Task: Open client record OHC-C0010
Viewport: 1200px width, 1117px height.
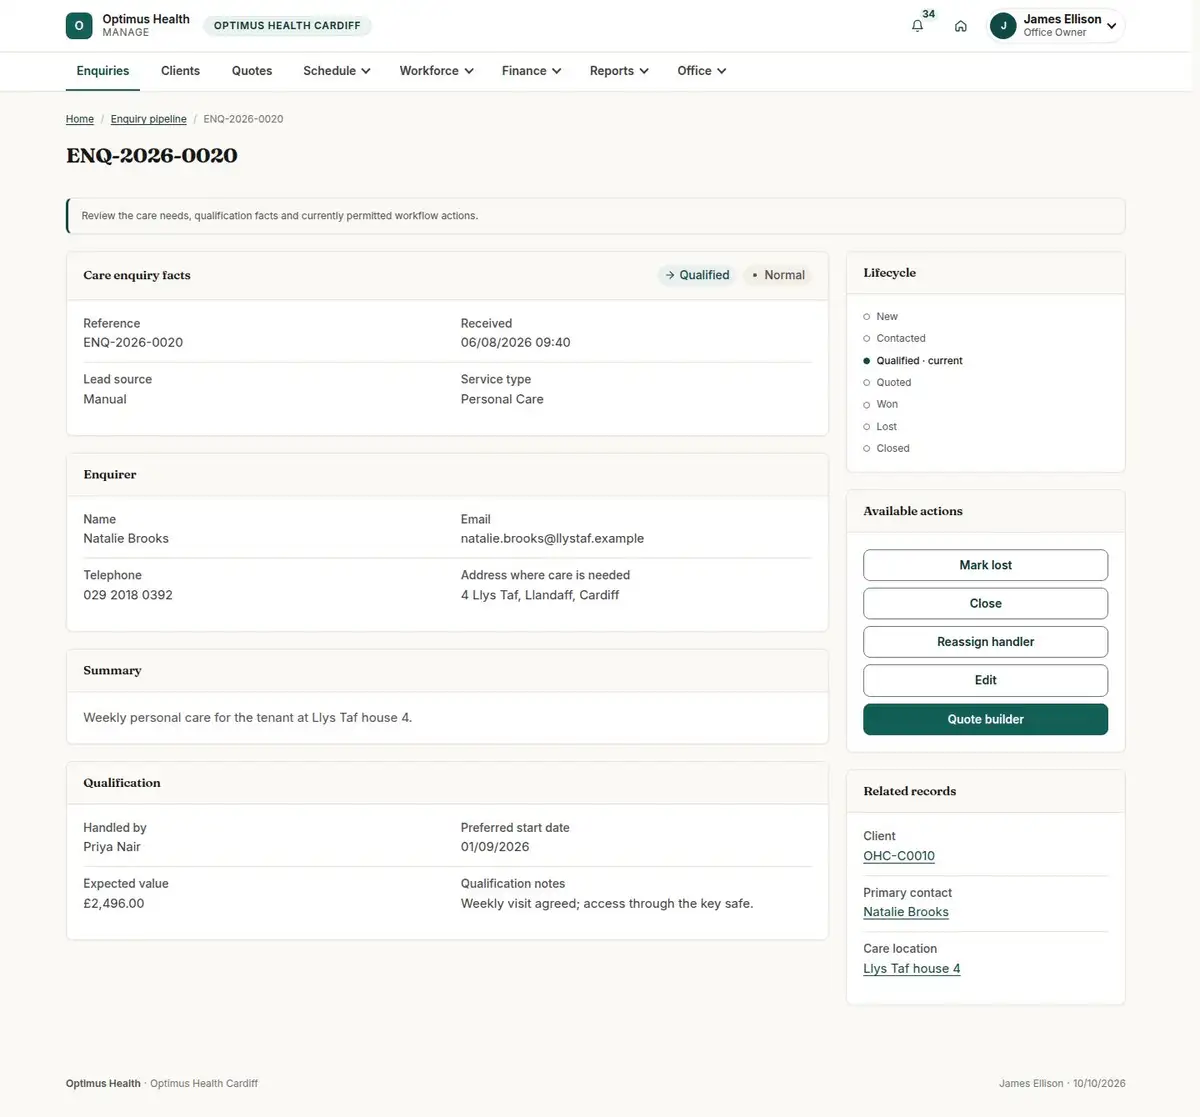Action: coord(899,856)
